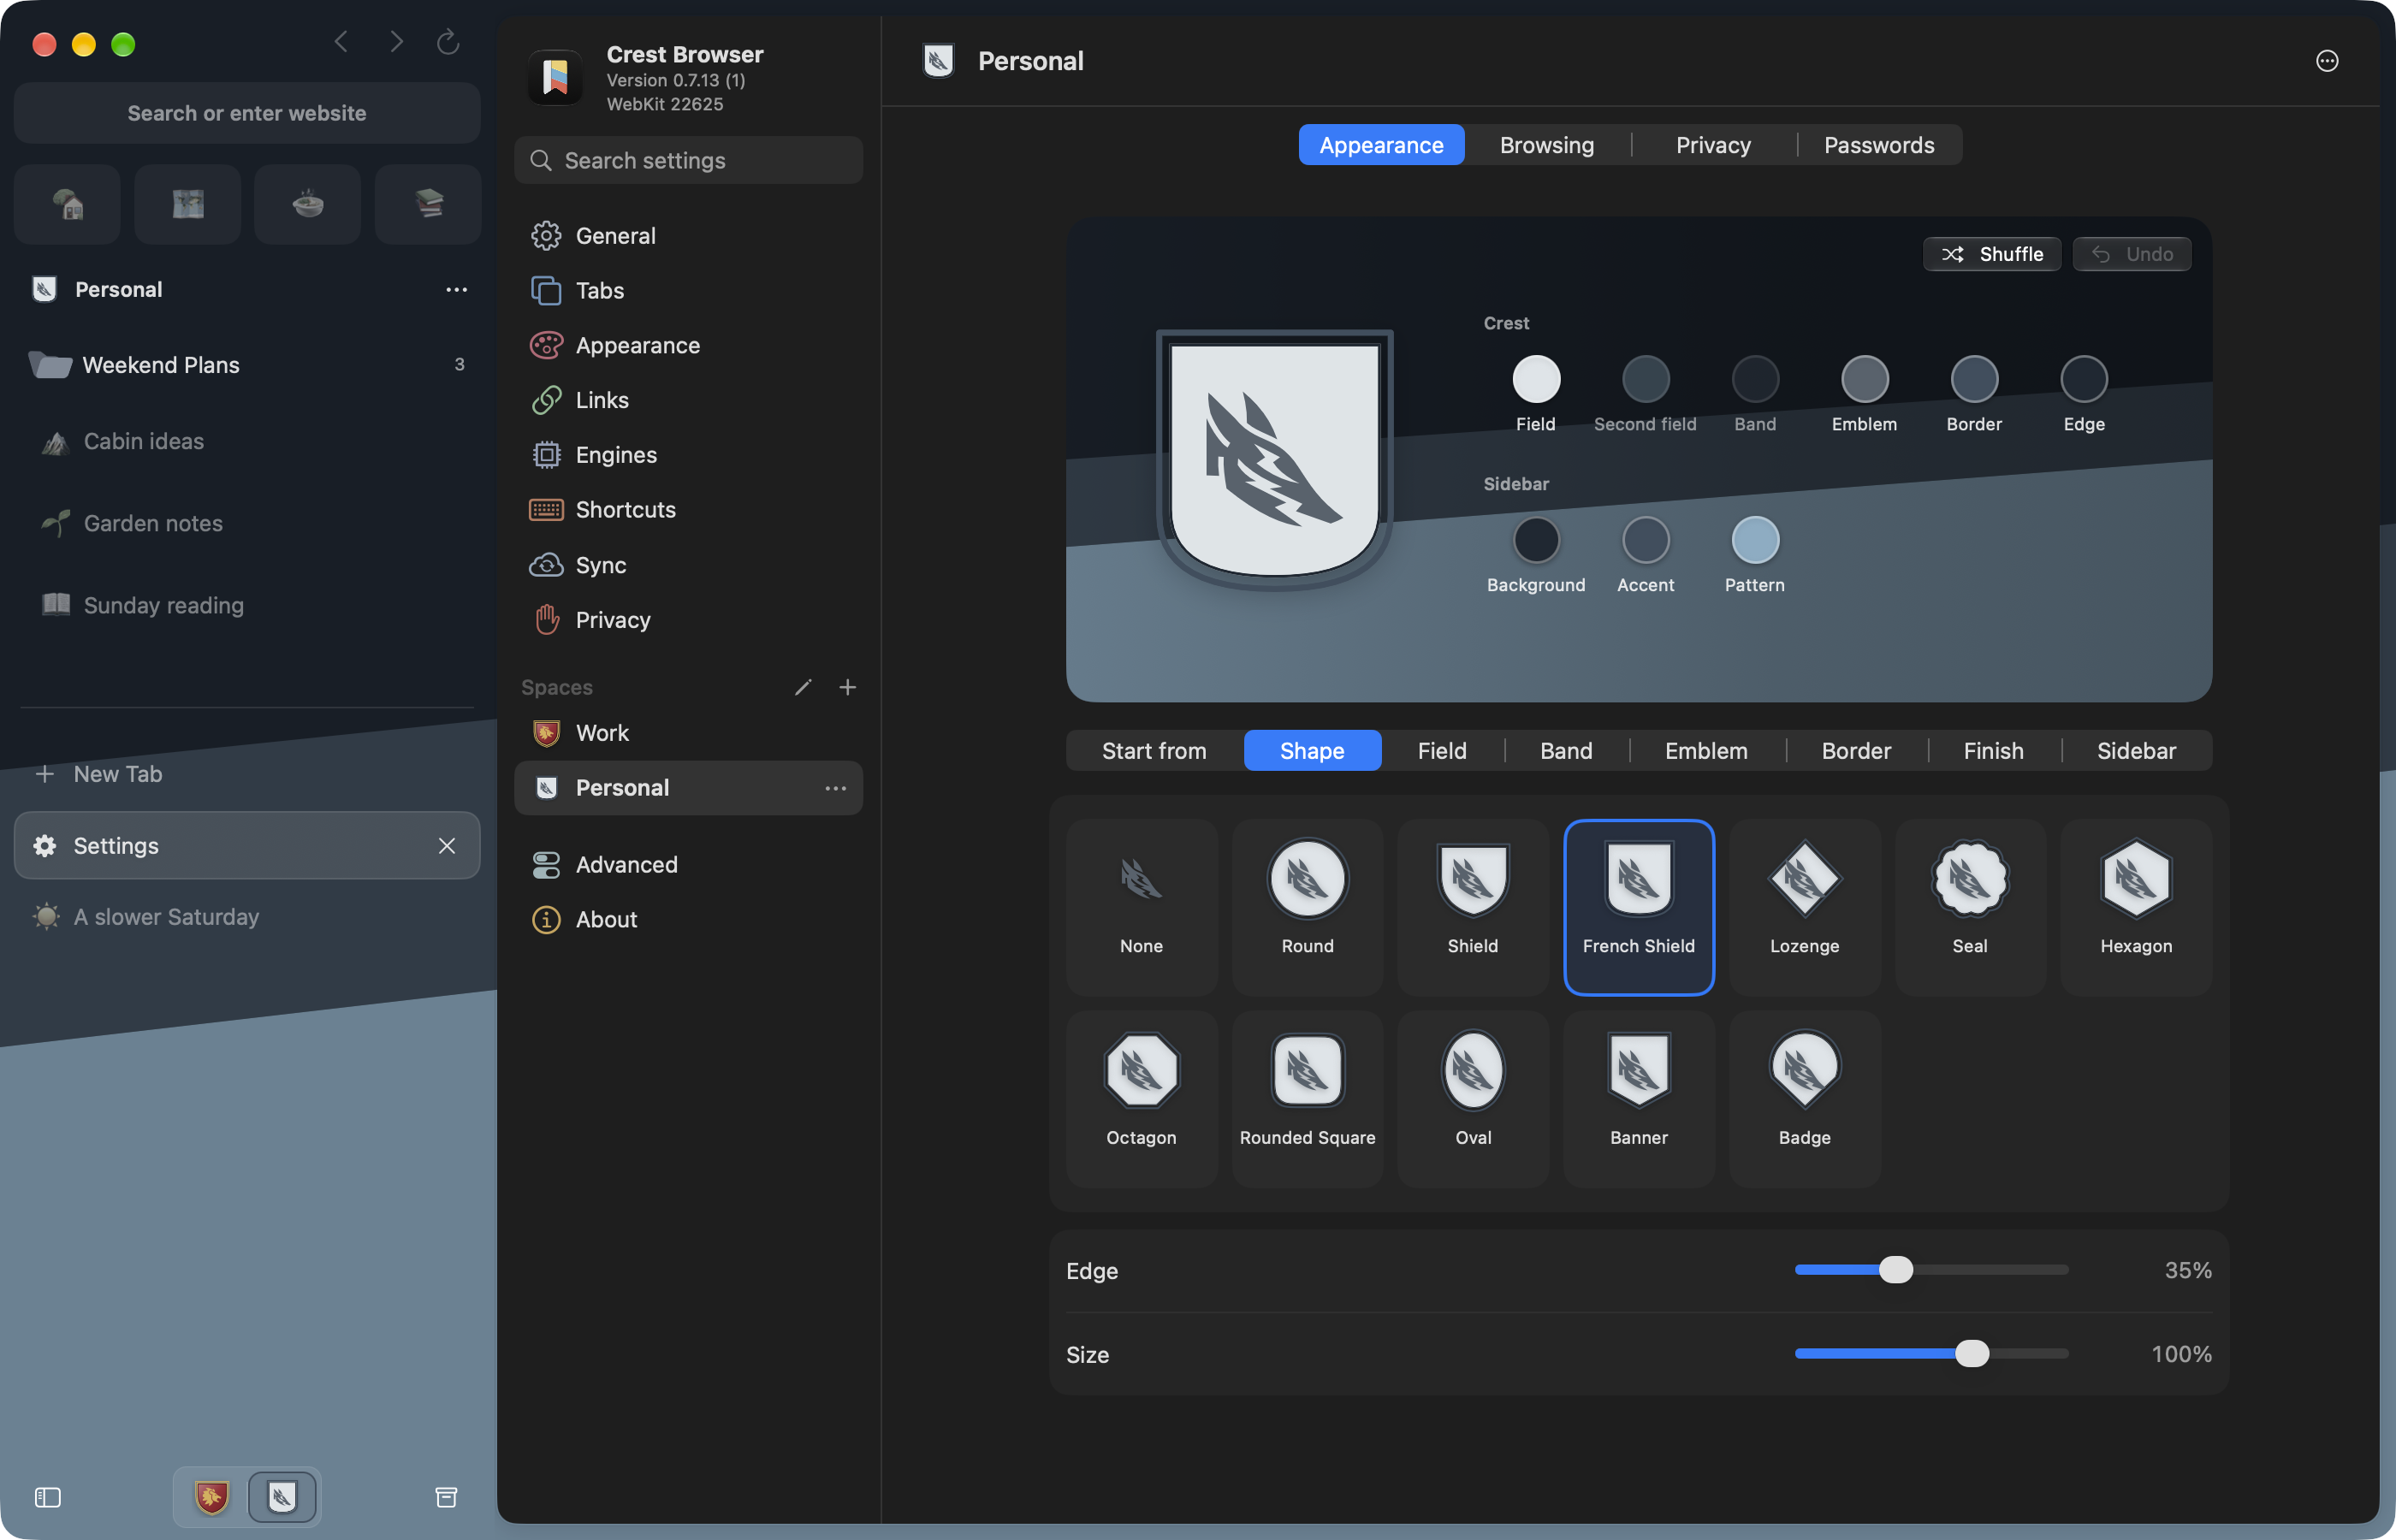Go back with the back arrow

coord(341,42)
